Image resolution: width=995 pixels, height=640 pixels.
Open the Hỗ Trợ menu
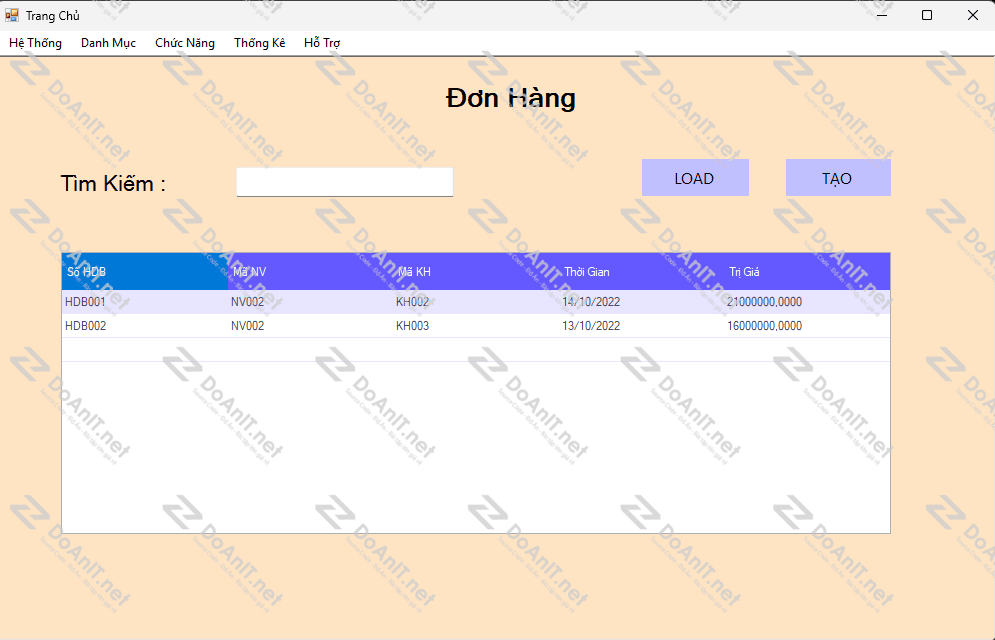click(322, 43)
